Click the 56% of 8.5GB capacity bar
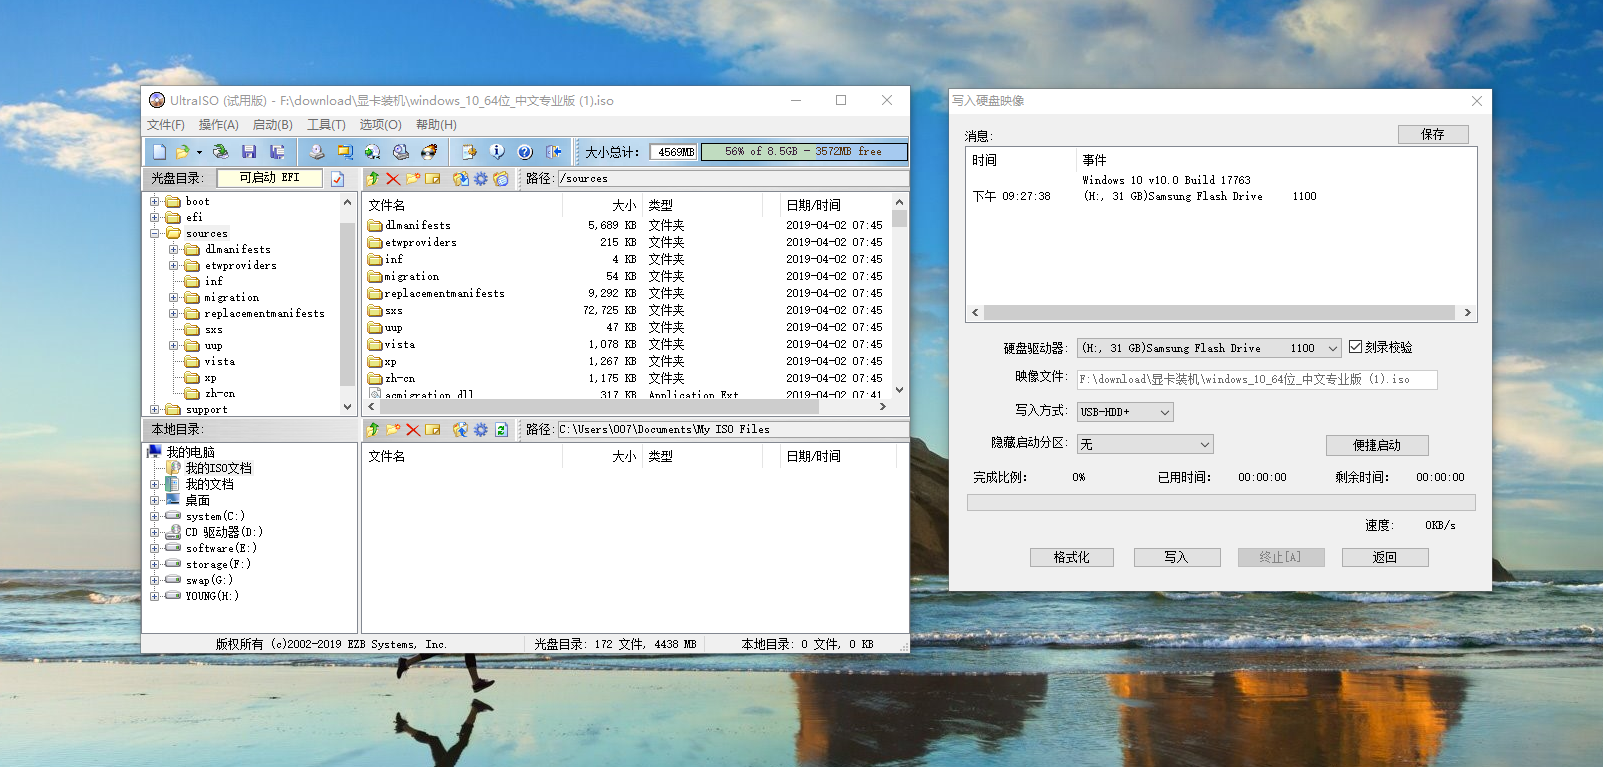1603x767 pixels. pos(804,152)
